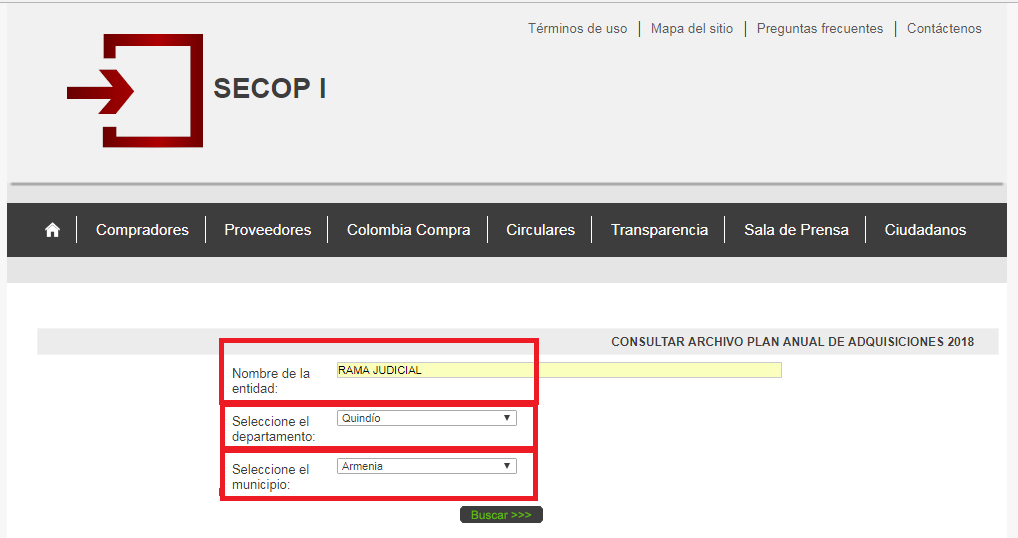This screenshot has height=538, width=1018.
Task: Click the heading Consultar Archivo Plan Anual de Adquisiciones 2018
Action: click(x=792, y=341)
